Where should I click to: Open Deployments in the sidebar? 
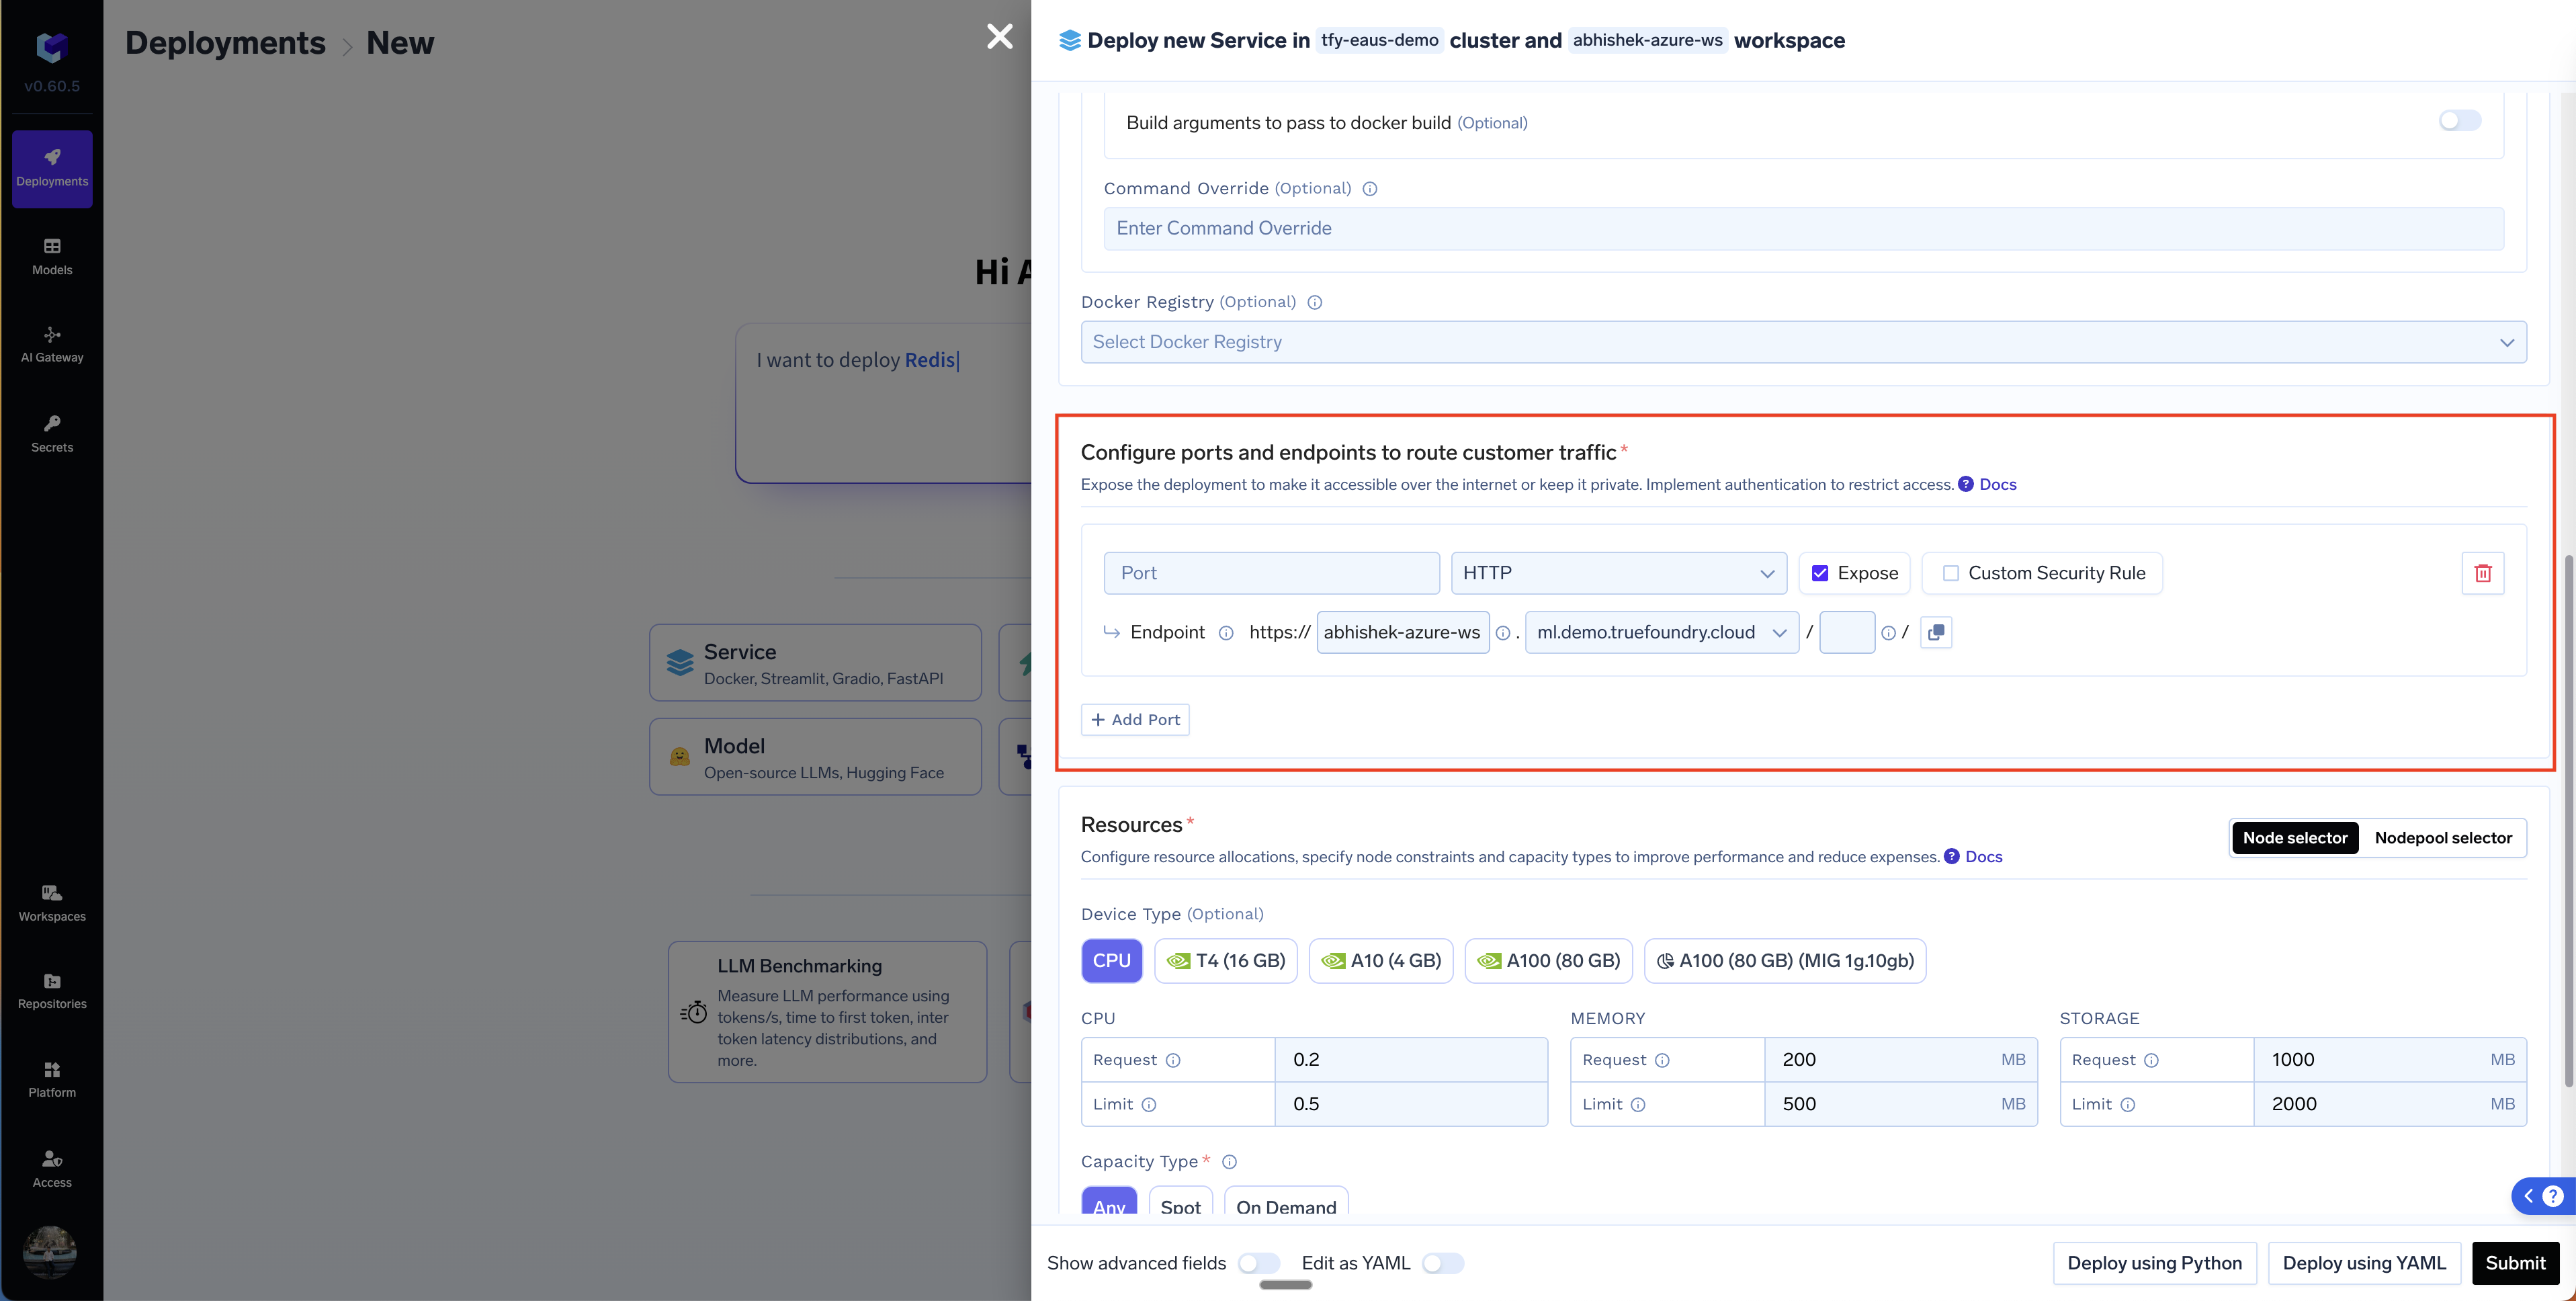[x=52, y=168]
